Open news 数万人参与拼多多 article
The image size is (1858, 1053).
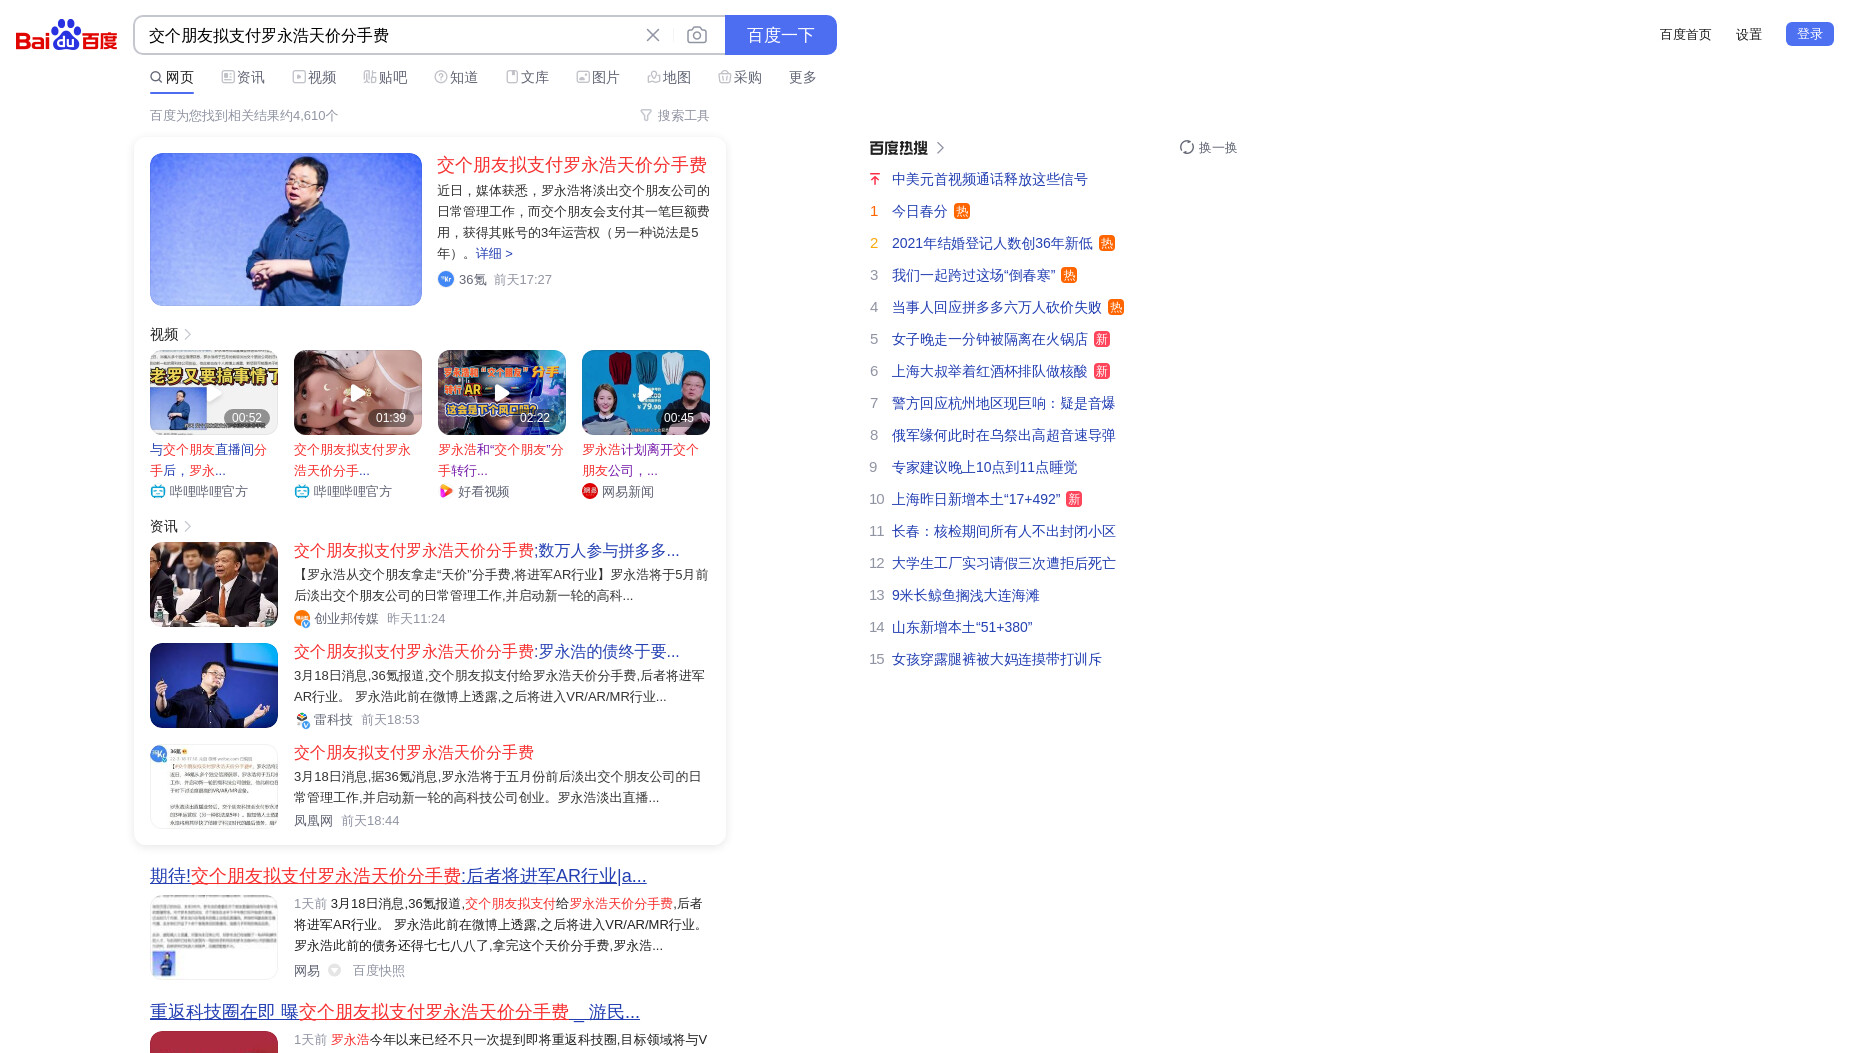pos(487,551)
